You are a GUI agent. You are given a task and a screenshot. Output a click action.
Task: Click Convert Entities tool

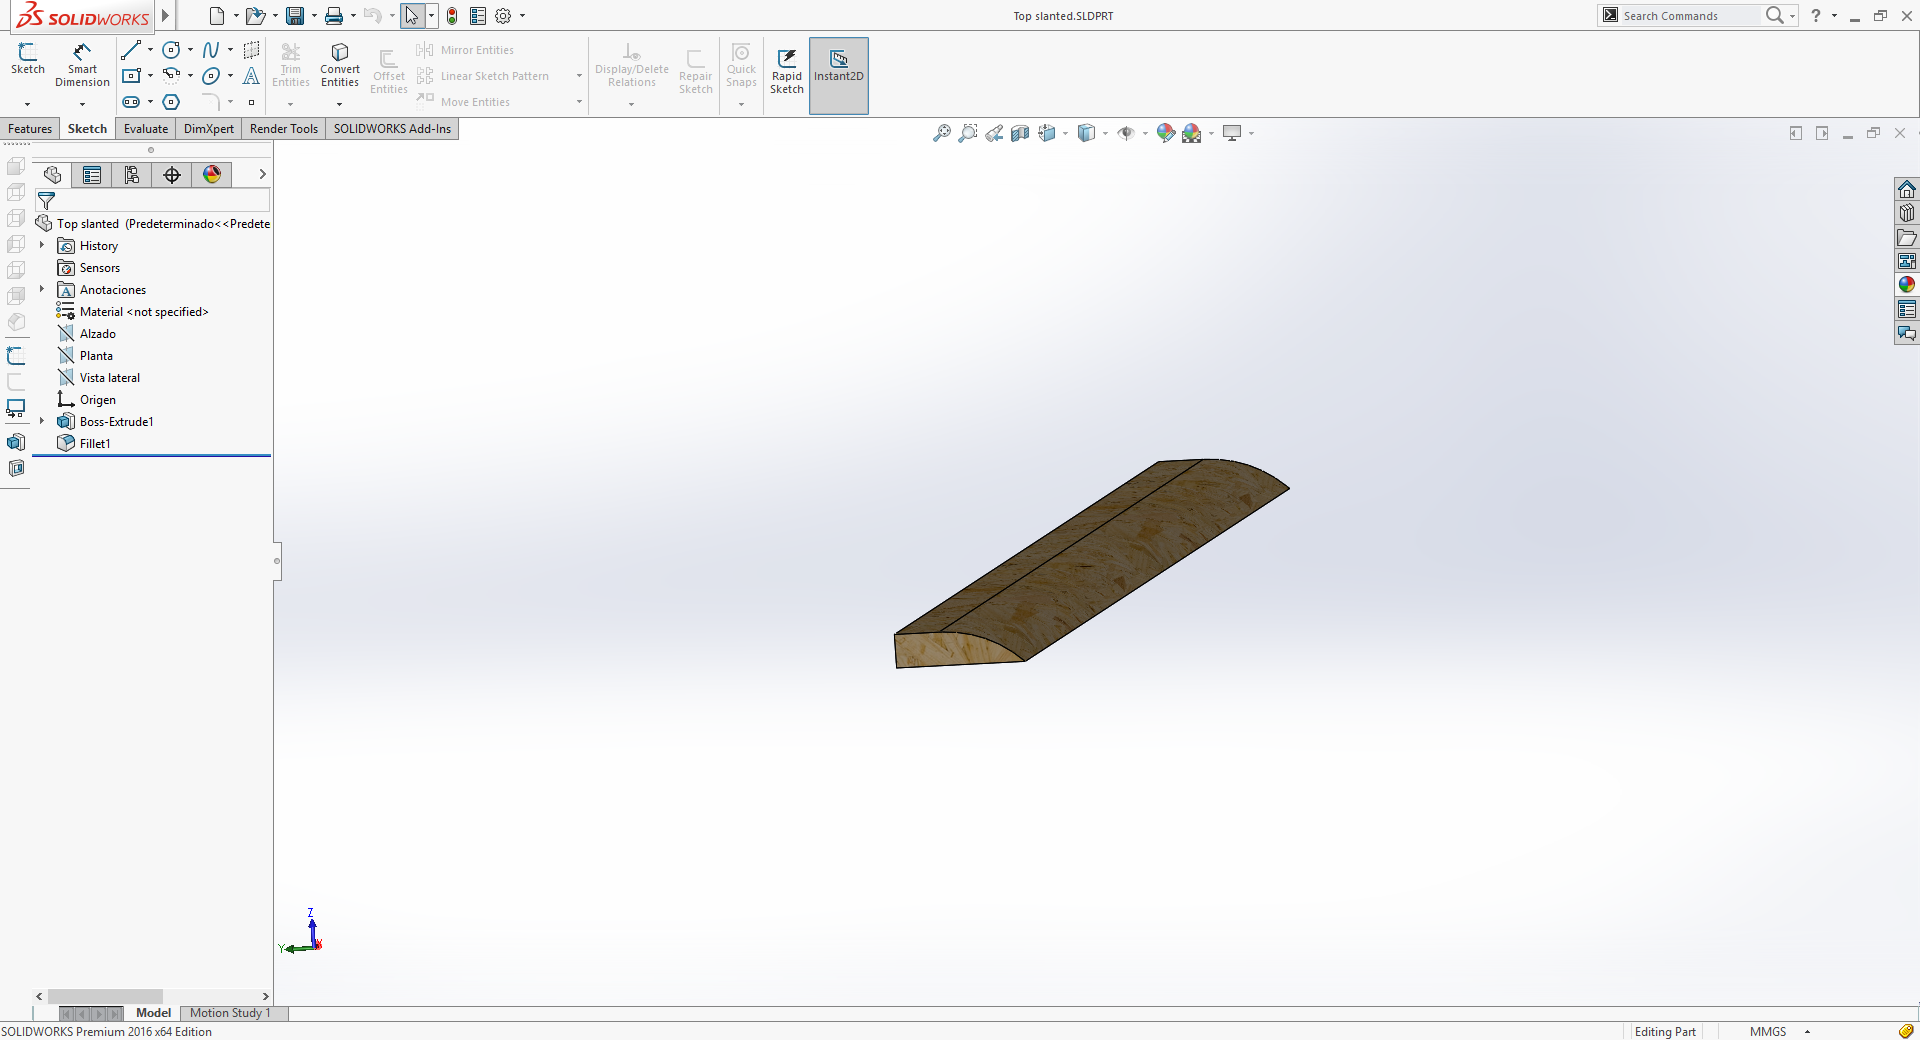(x=340, y=65)
